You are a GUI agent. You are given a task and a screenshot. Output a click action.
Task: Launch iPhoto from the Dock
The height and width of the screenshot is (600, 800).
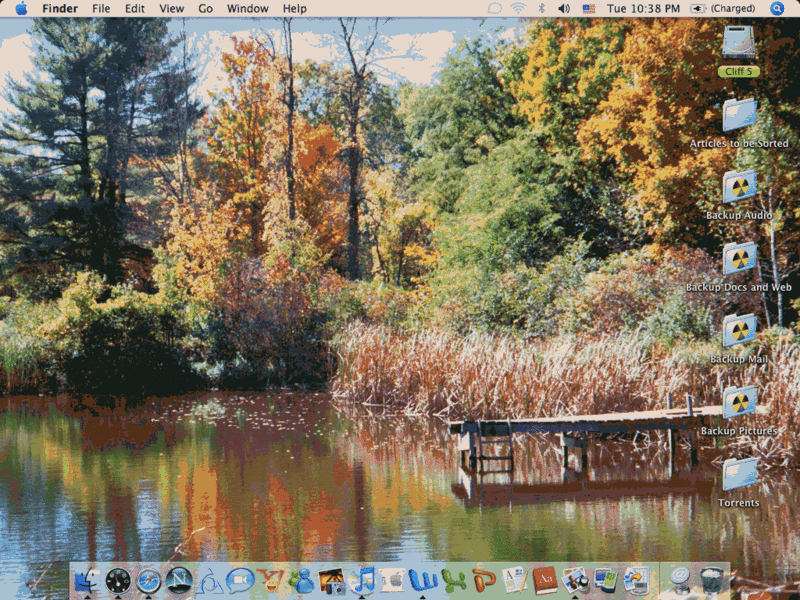tap(332, 581)
